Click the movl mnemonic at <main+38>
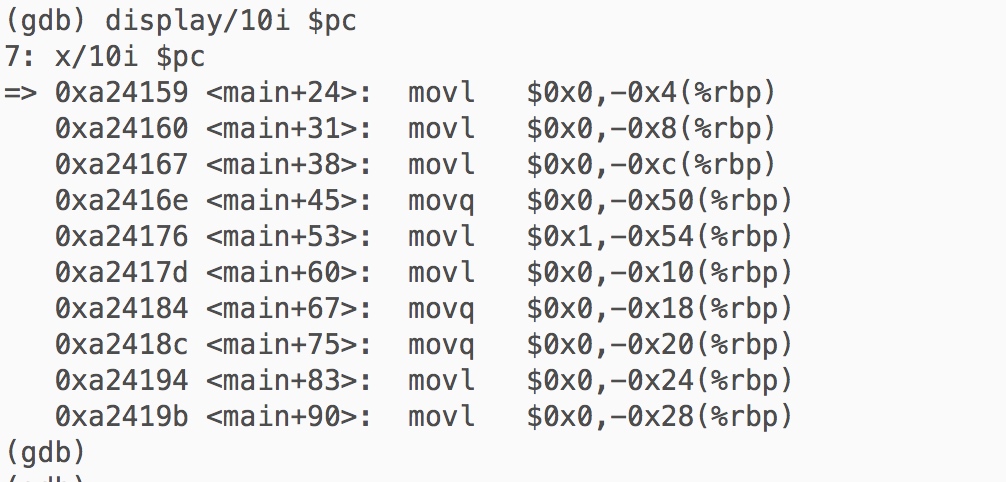The width and height of the screenshot is (1006, 482). (x=441, y=165)
